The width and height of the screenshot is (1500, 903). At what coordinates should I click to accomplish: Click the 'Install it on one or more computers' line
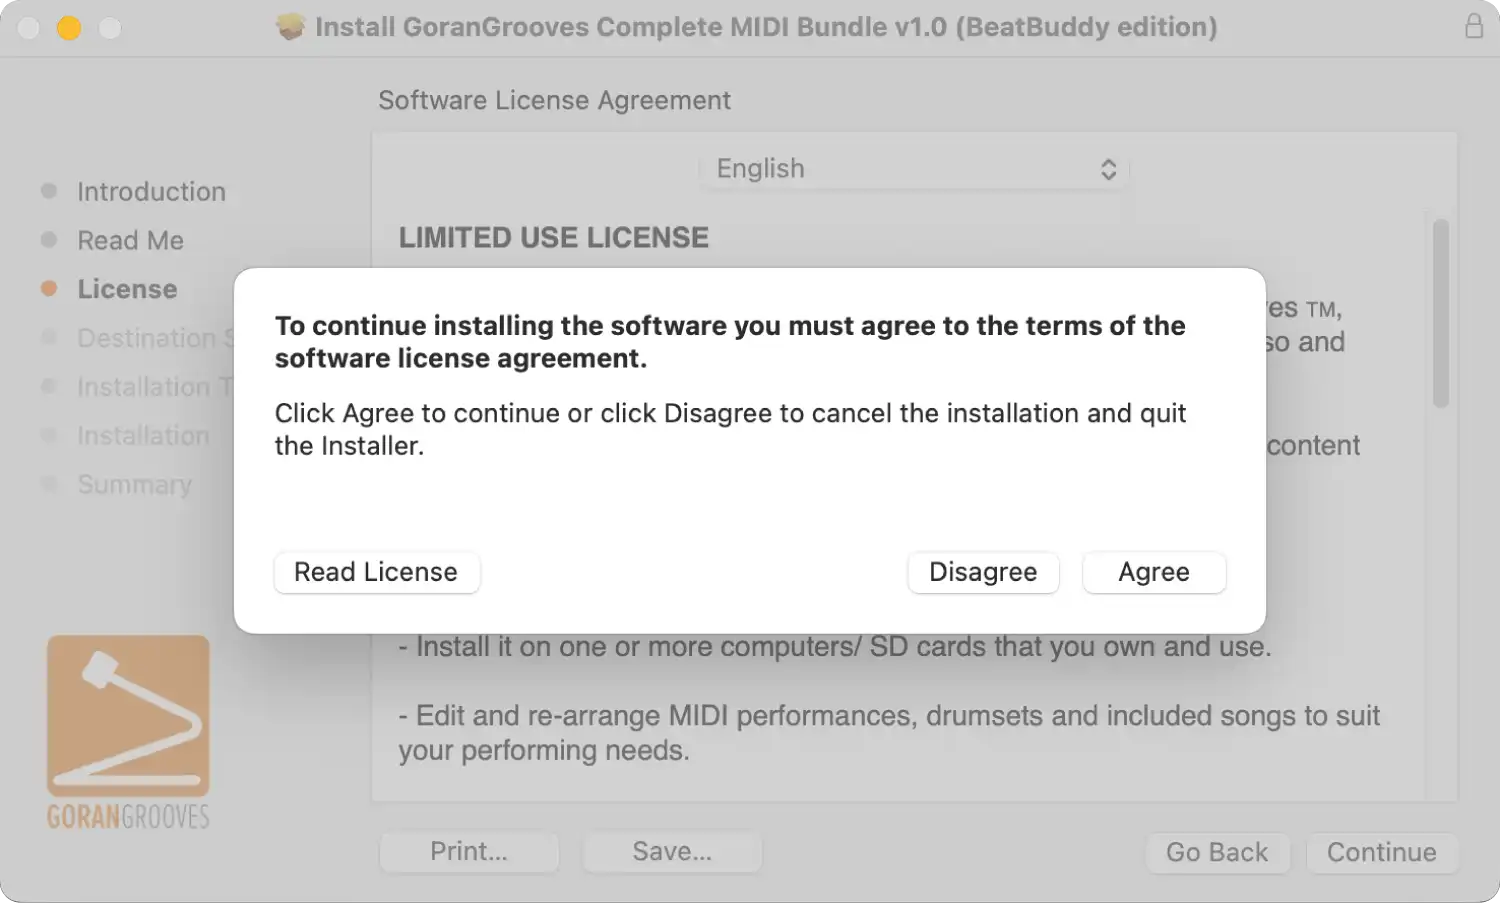point(835,647)
